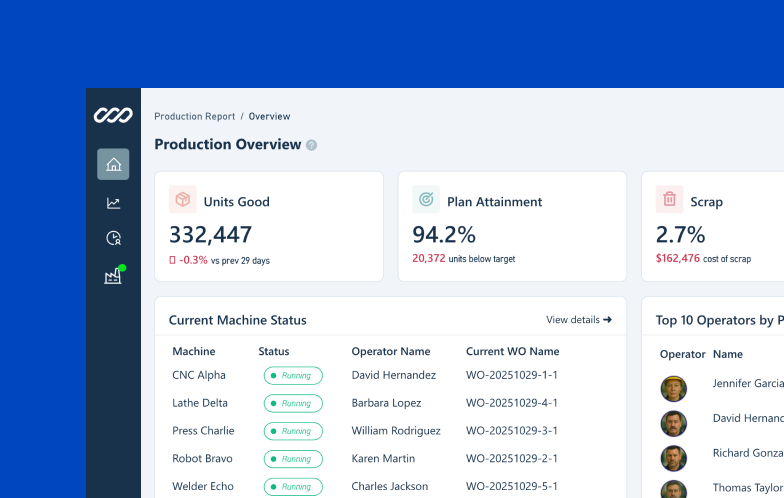
Task: Click the Overview breadcrumb item
Action: click(x=269, y=117)
